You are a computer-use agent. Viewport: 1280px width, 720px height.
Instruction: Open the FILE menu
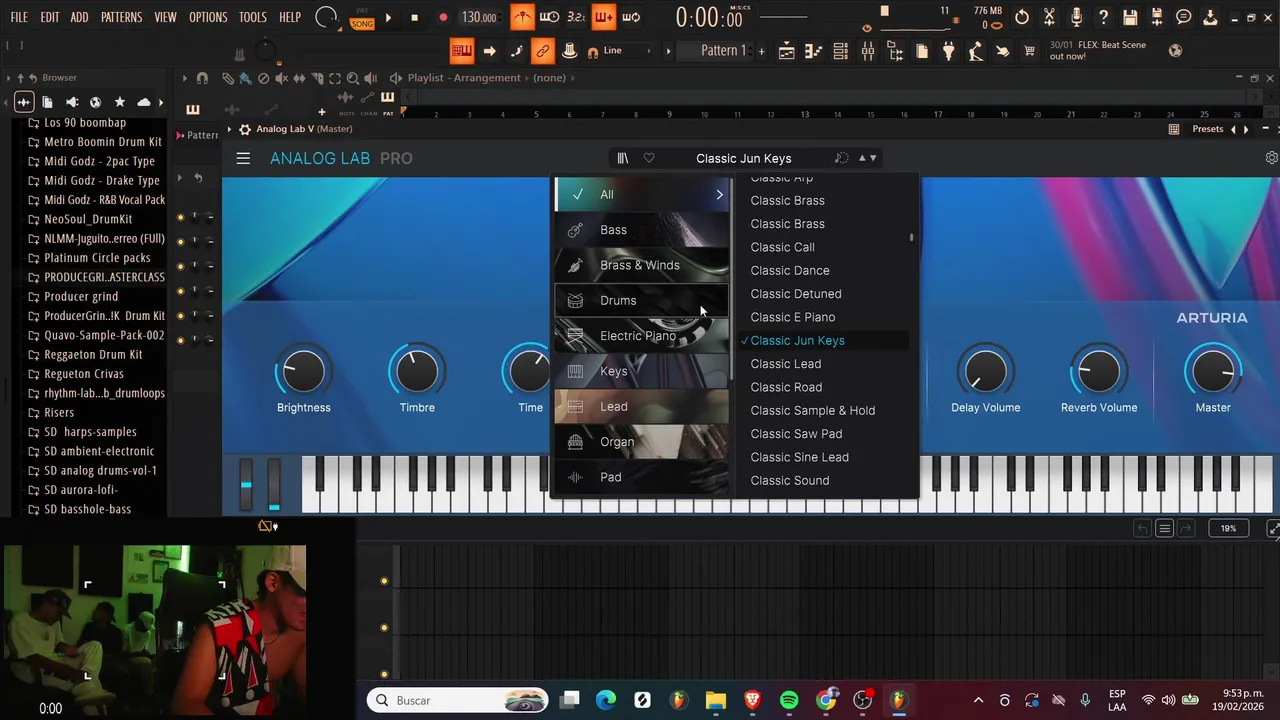tap(19, 17)
